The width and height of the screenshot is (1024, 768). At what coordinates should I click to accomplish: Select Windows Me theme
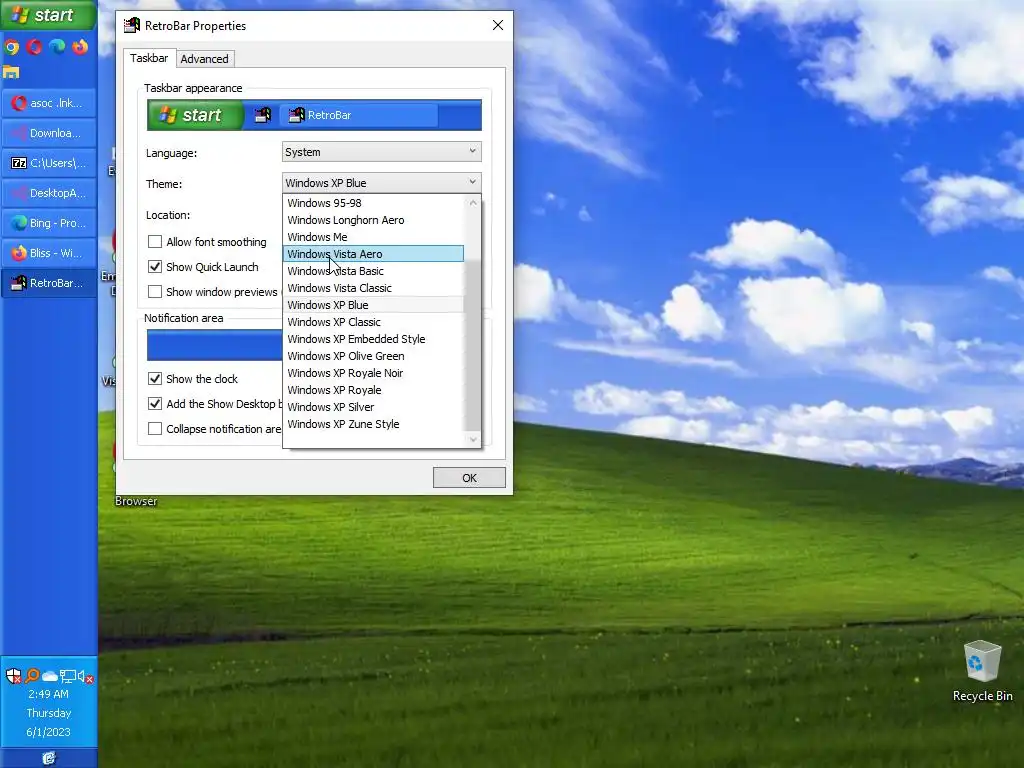coord(374,237)
